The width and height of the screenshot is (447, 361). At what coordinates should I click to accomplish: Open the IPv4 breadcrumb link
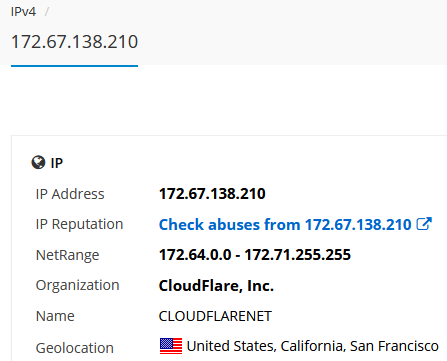pyautogui.click(x=23, y=12)
